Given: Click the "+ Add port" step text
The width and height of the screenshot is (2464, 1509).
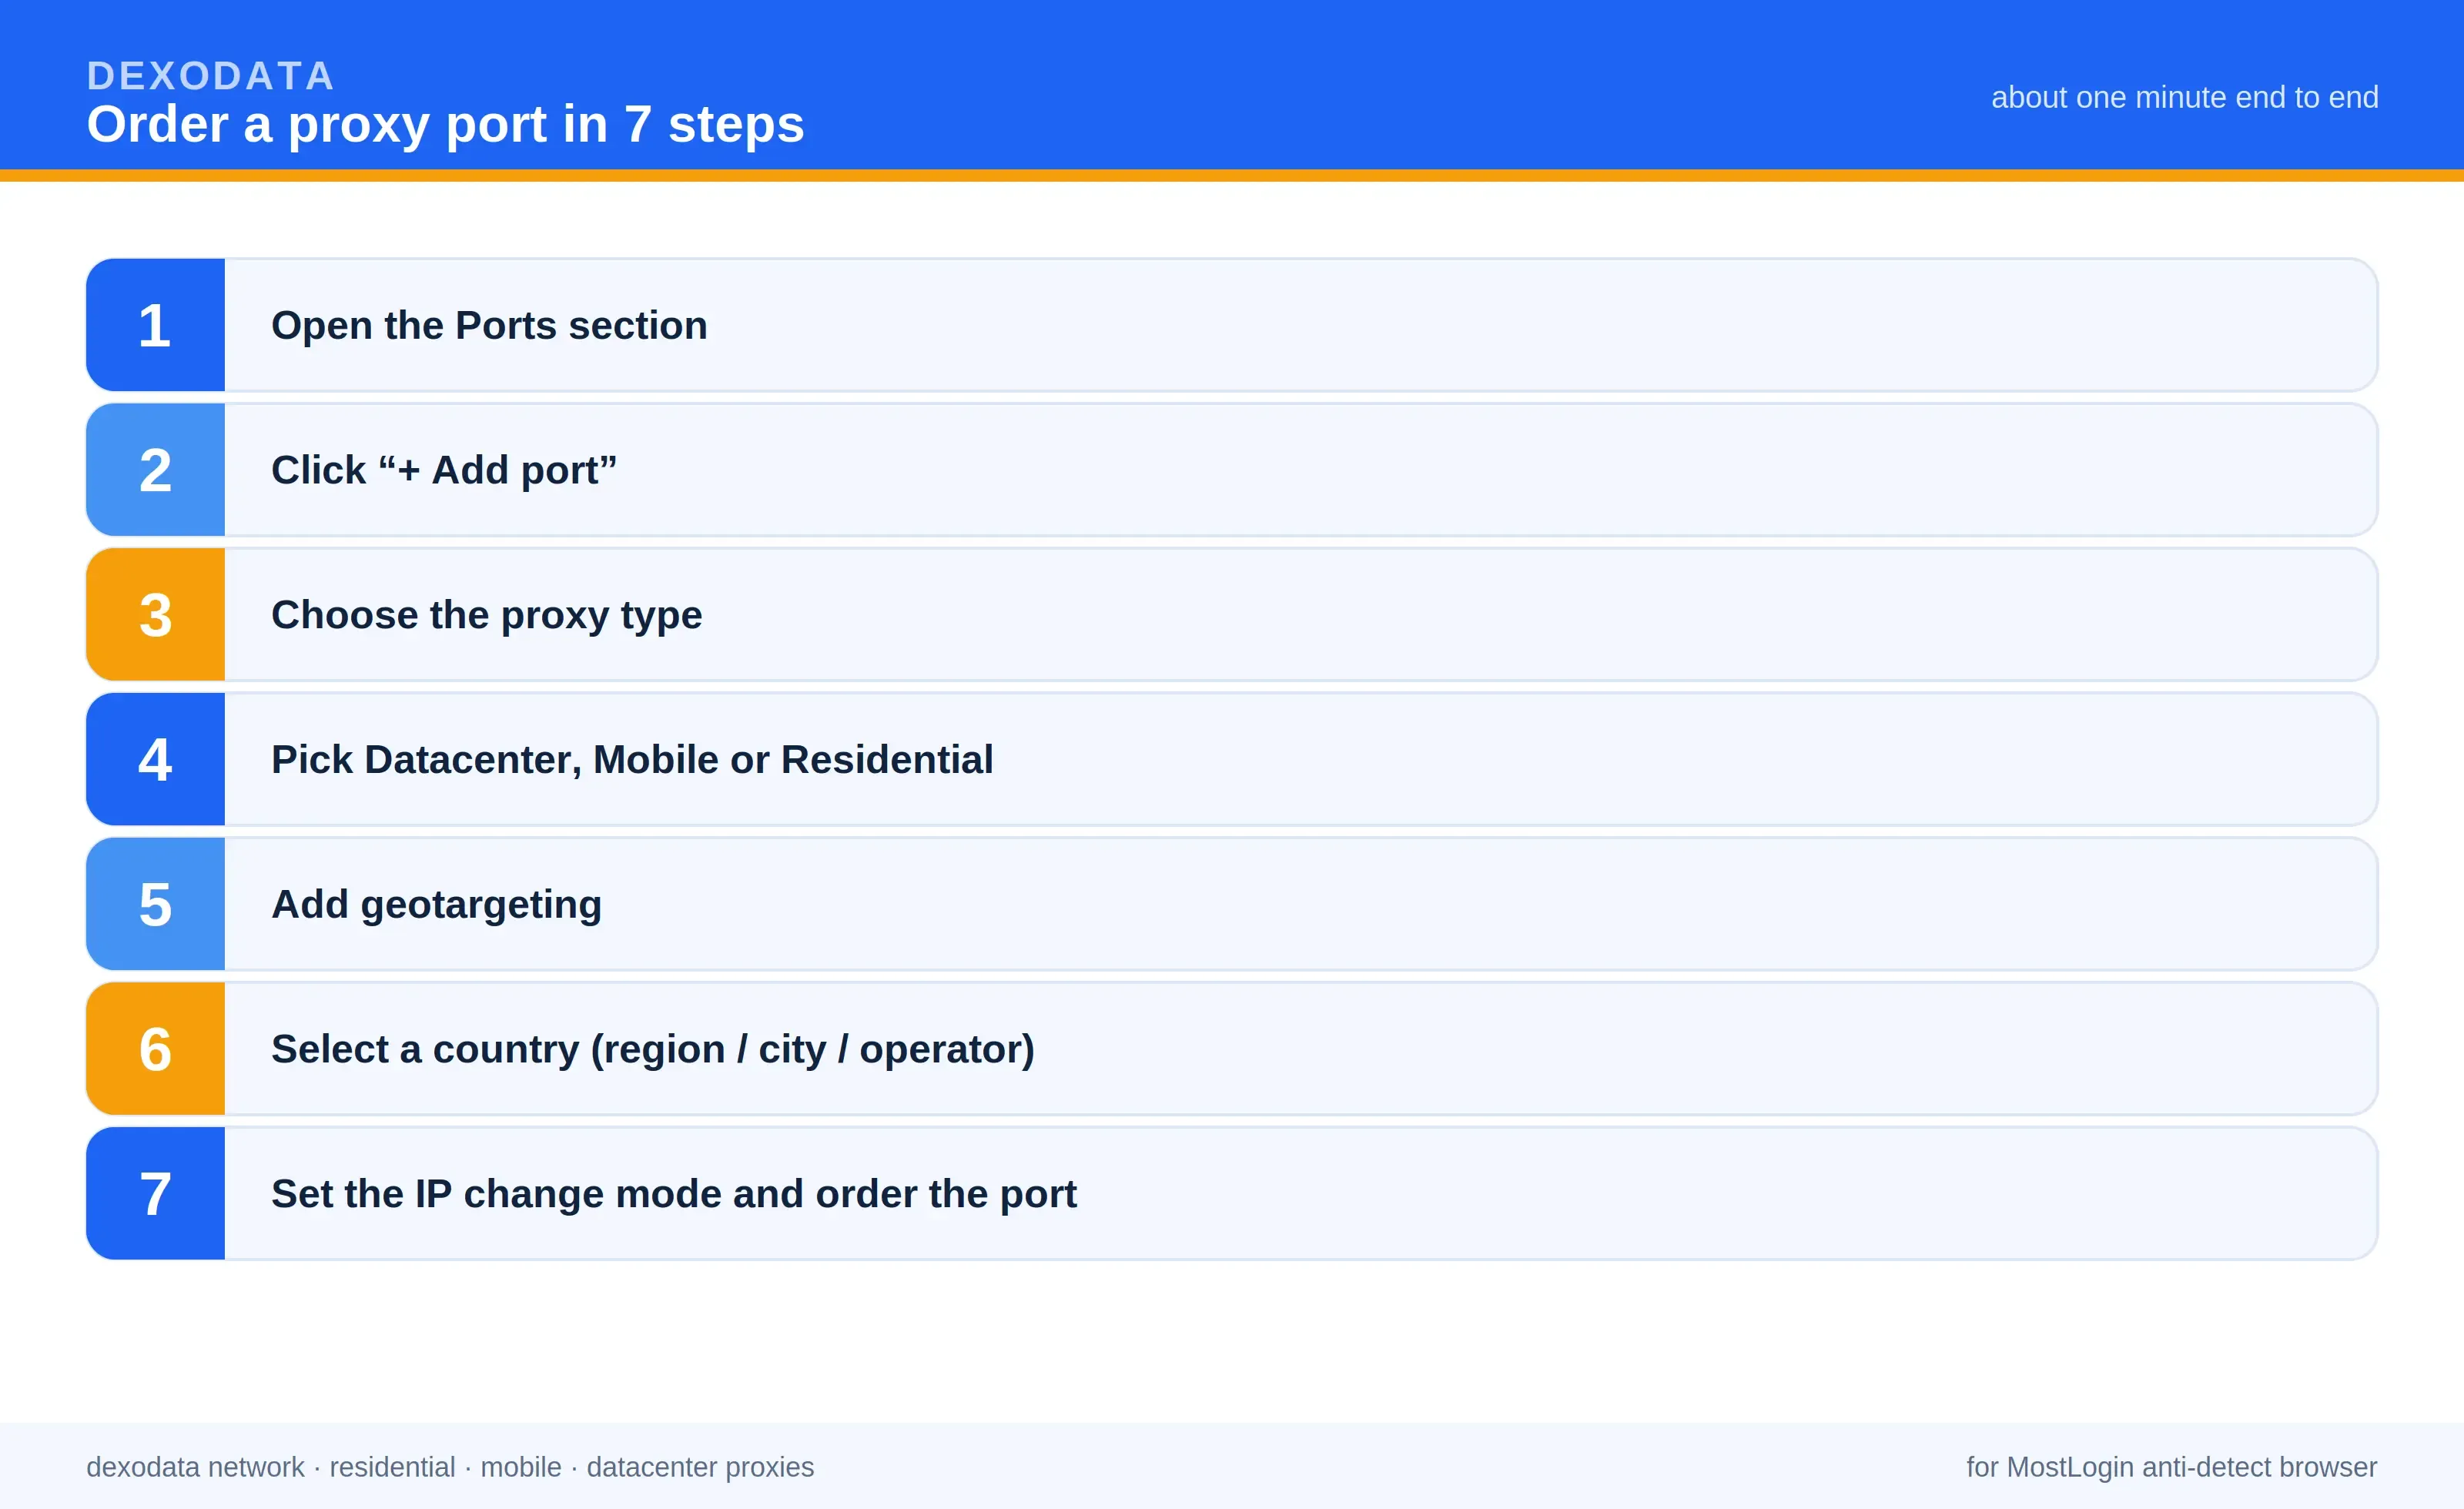Looking at the screenshot, I should tap(444, 470).
